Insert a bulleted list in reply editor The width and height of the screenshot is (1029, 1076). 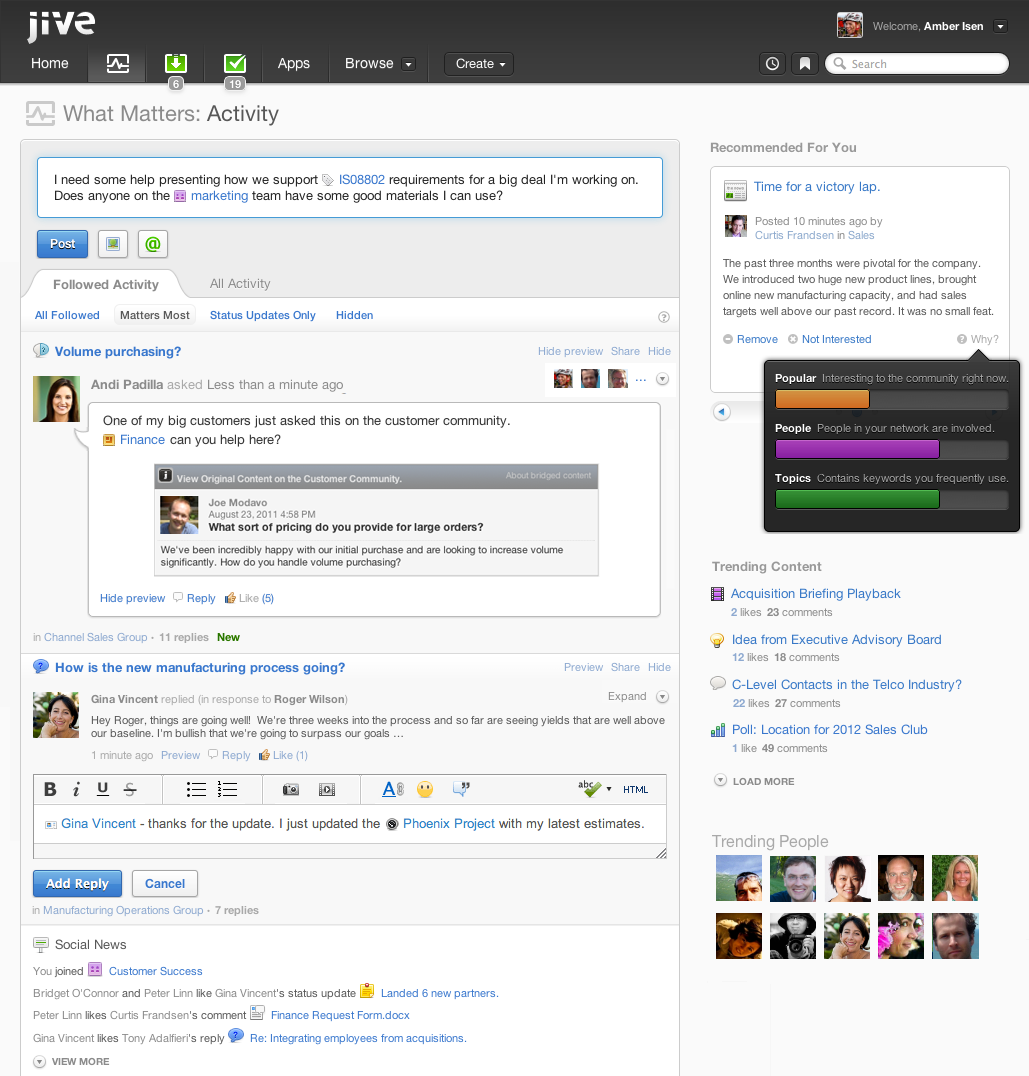(196, 789)
